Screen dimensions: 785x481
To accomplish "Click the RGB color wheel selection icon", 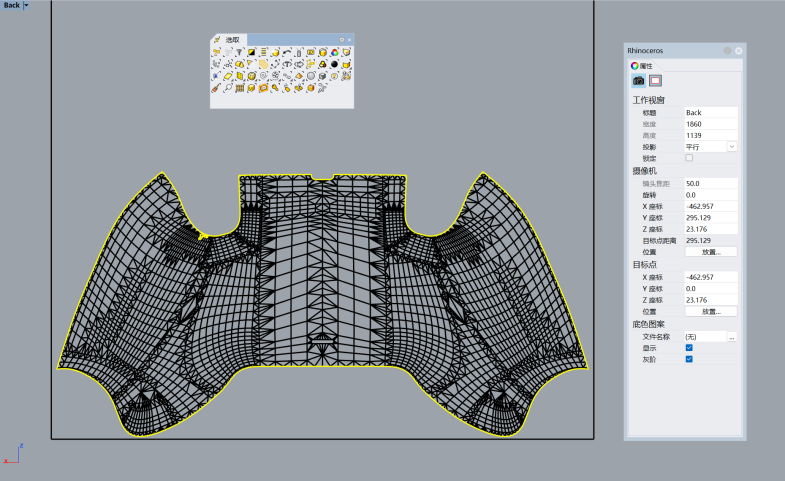I will [x=334, y=52].
